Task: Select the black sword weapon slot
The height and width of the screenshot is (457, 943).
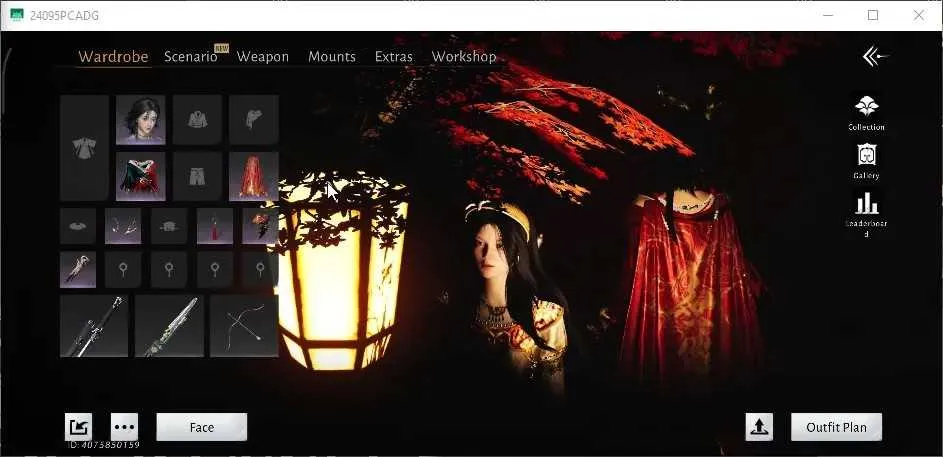Action: [94, 326]
